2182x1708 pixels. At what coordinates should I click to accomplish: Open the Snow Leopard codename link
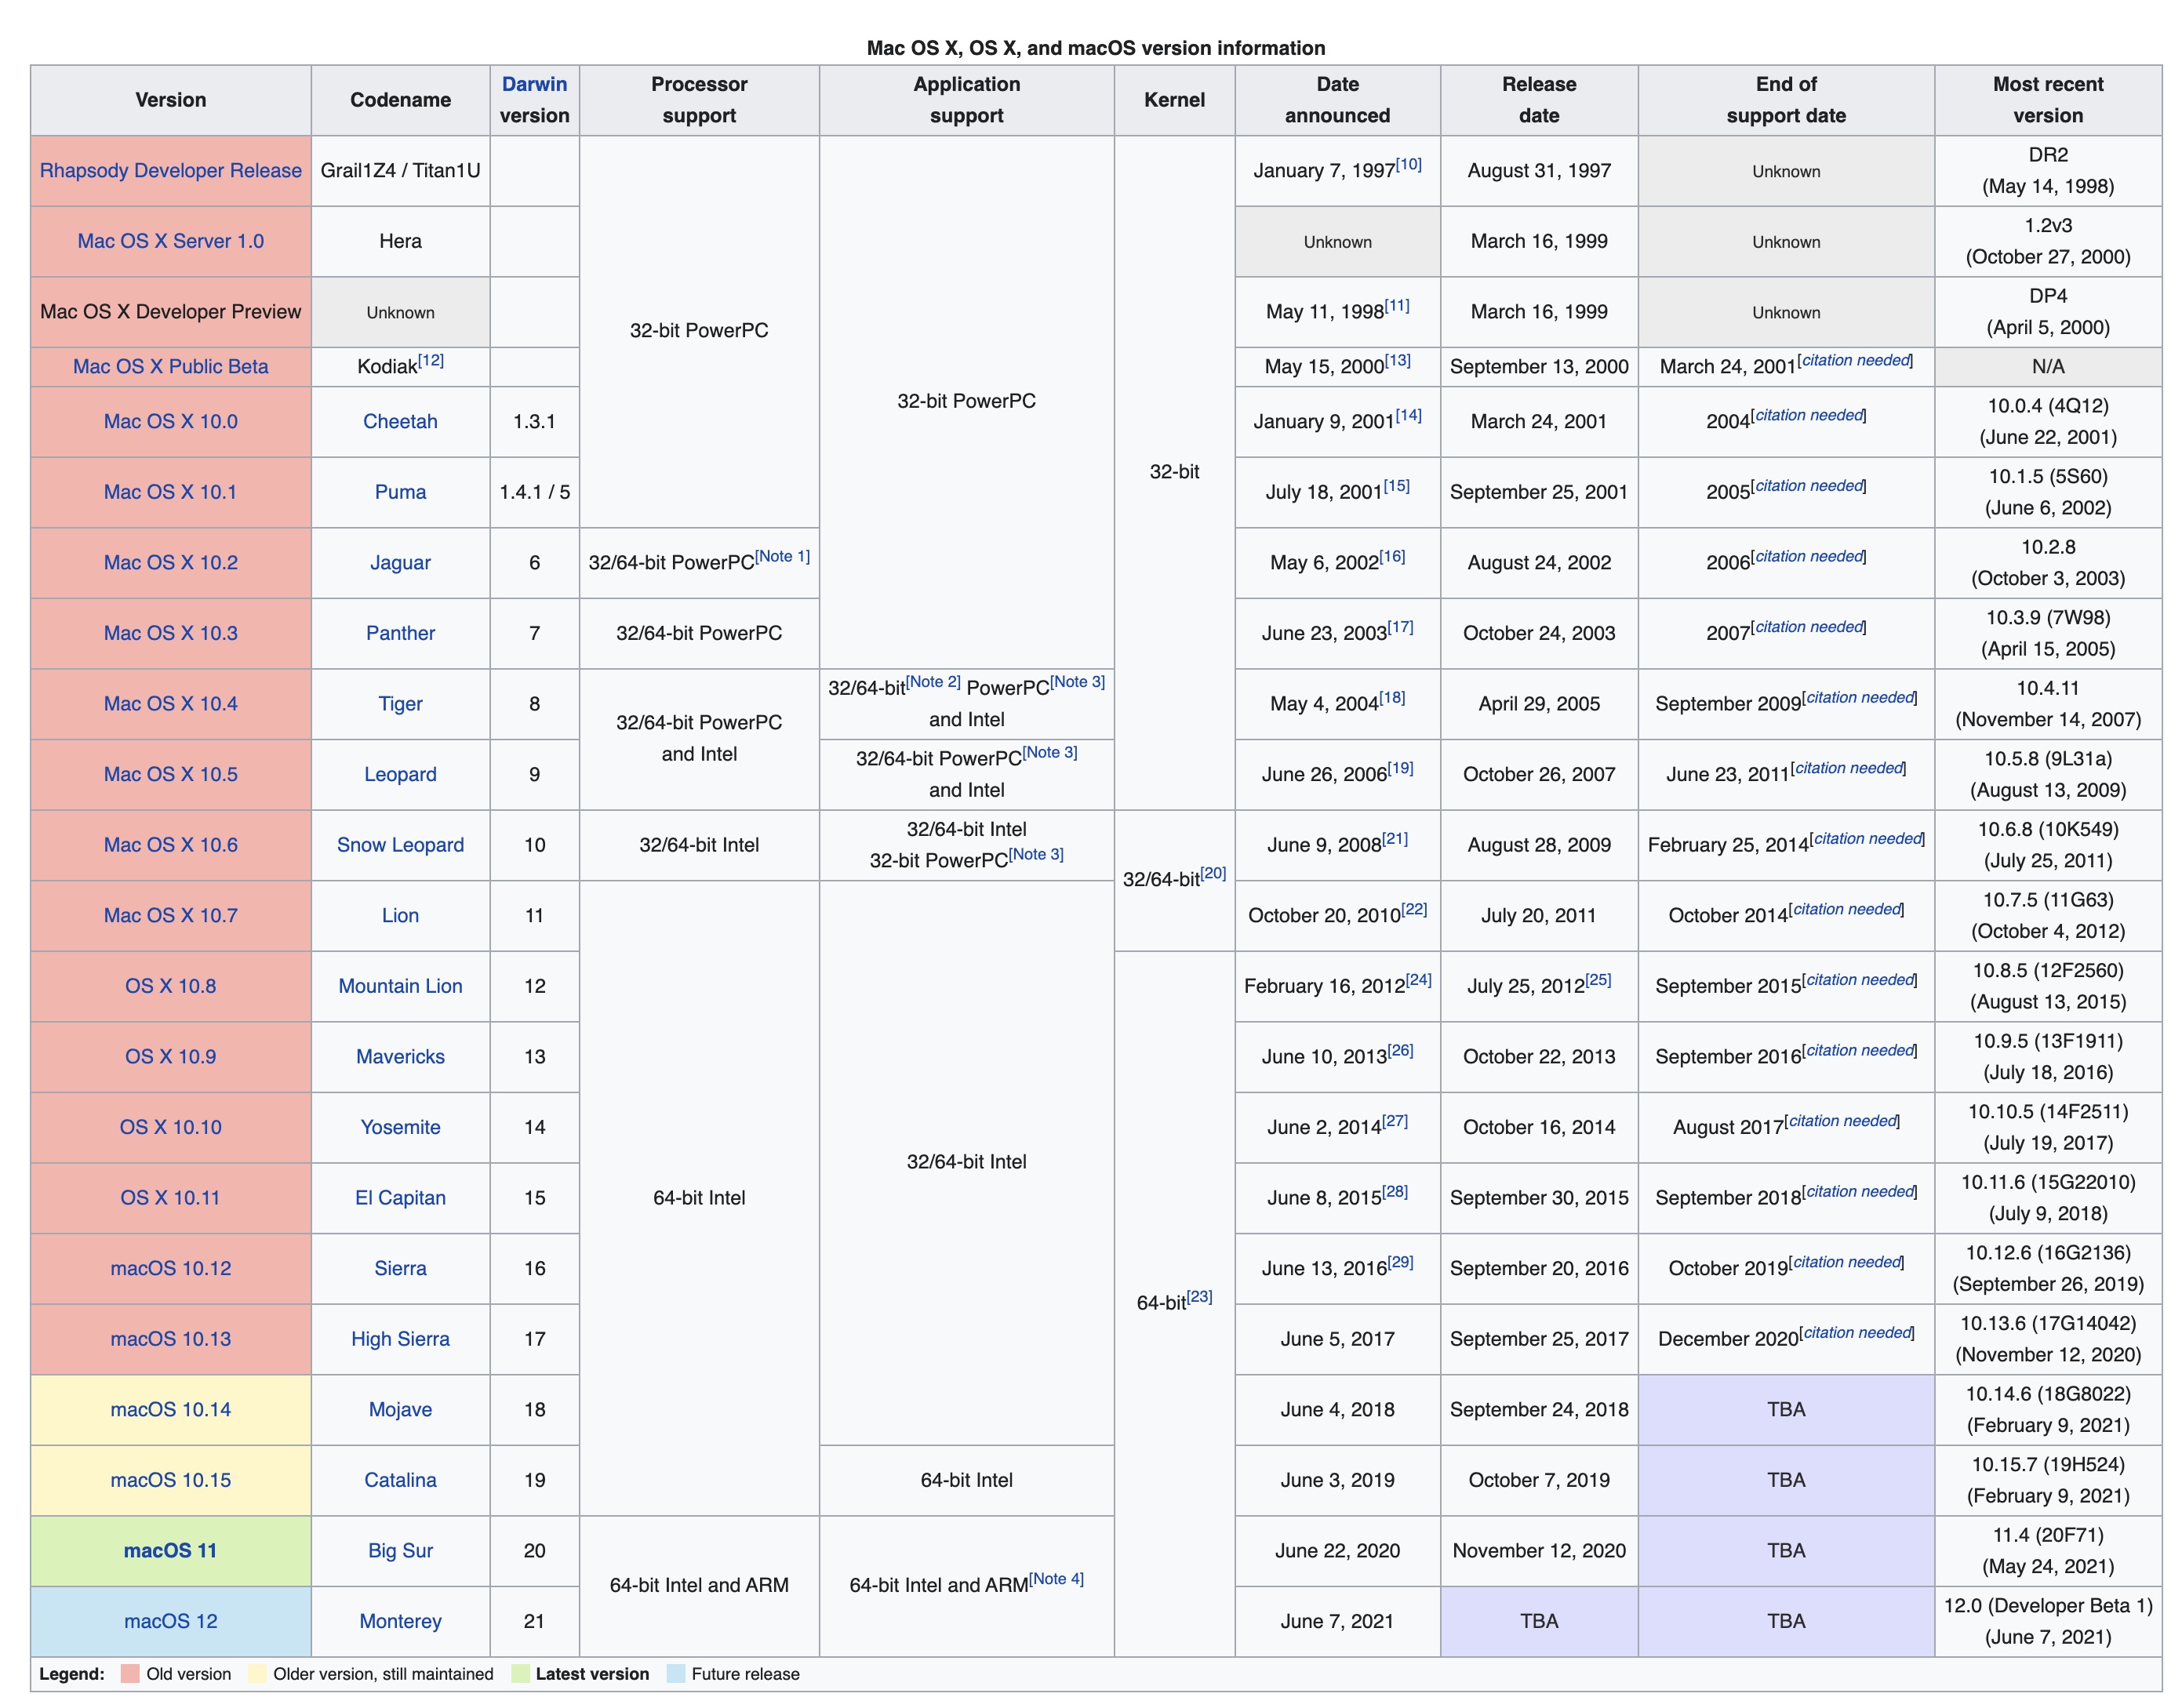[x=400, y=845]
